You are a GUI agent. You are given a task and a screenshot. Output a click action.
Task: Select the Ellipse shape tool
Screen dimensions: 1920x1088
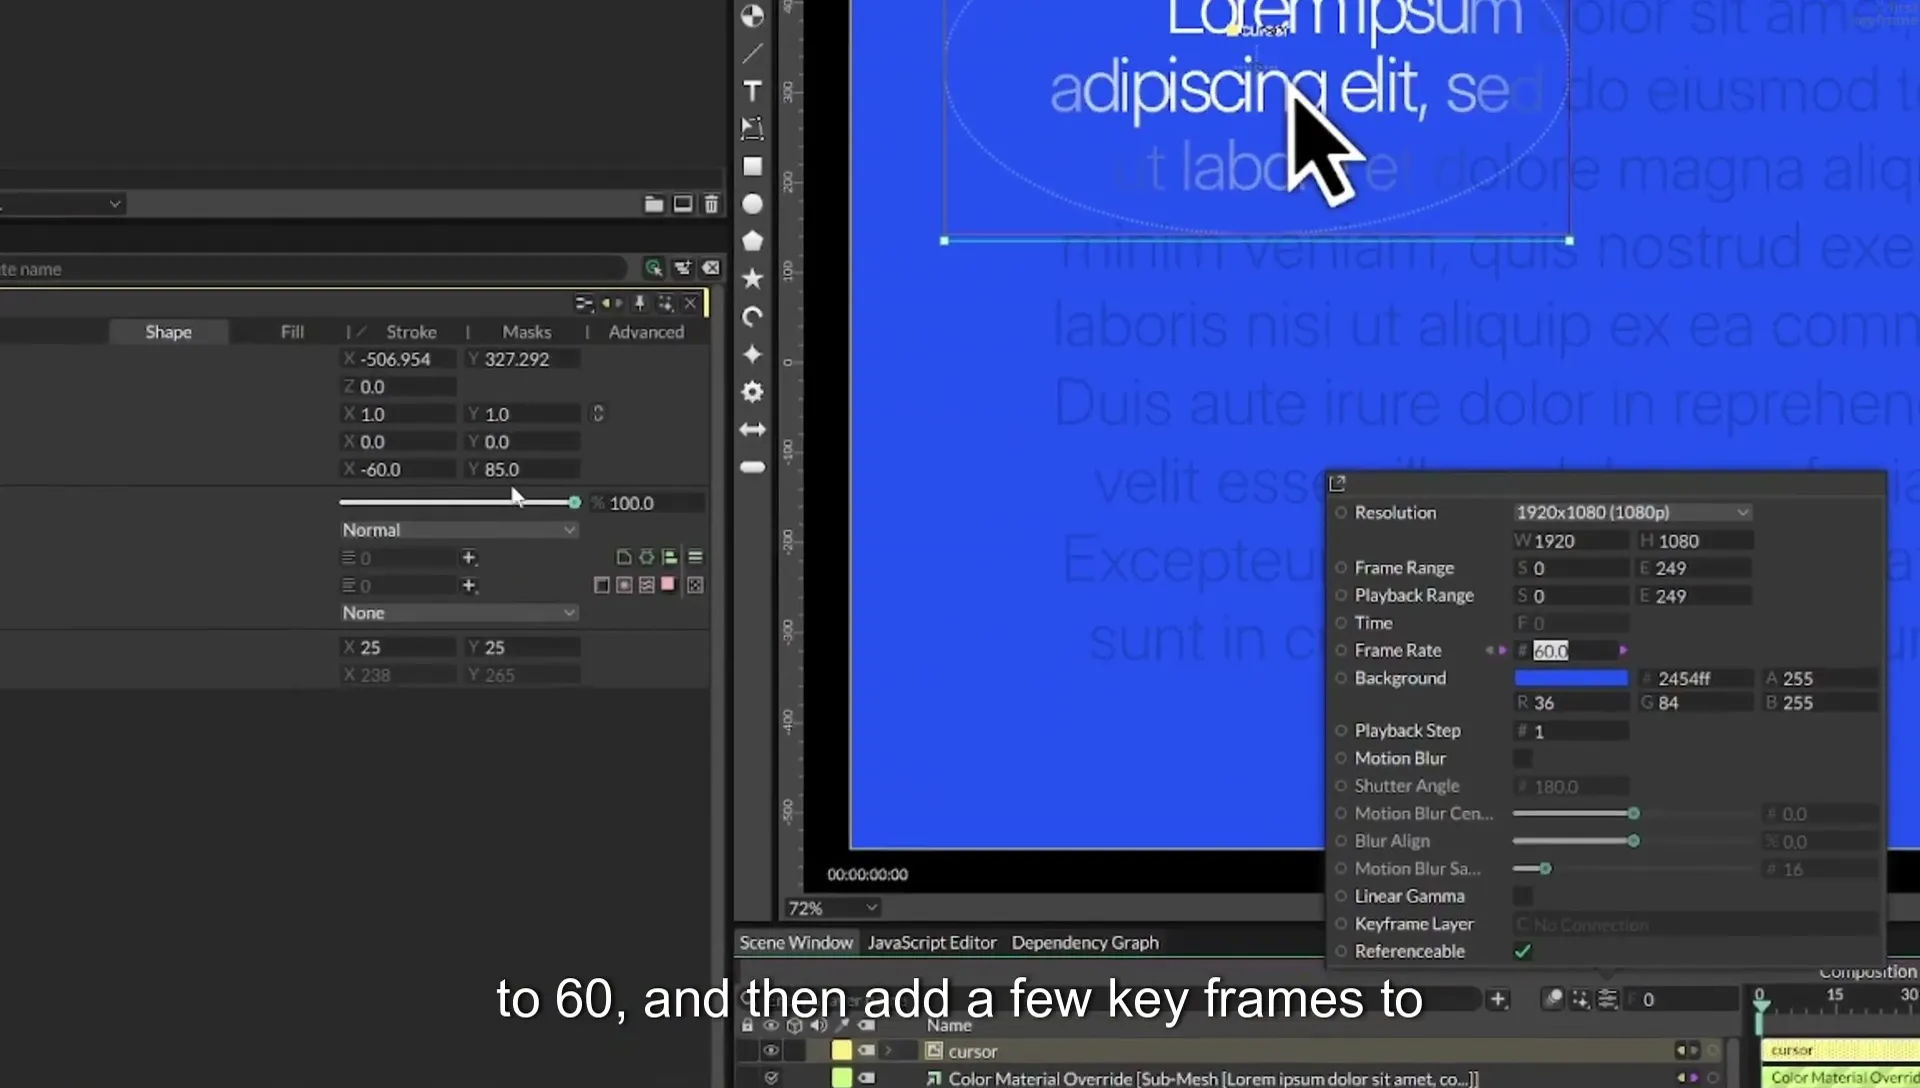(752, 204)
